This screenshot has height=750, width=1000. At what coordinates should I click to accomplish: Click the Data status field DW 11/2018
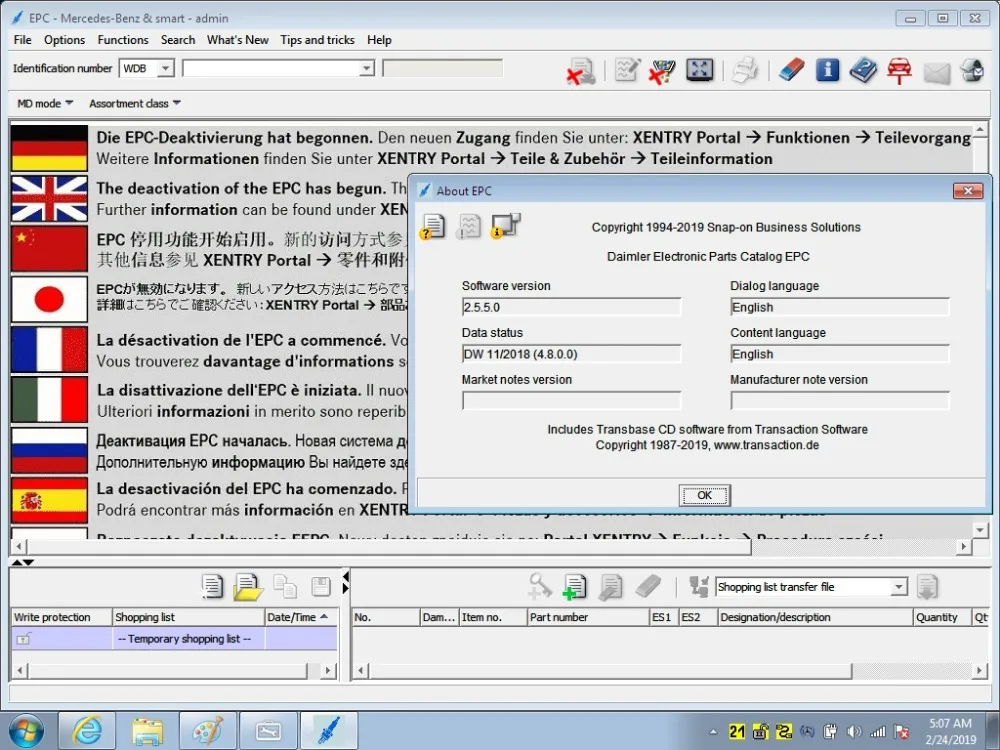(x=571, y=354)
